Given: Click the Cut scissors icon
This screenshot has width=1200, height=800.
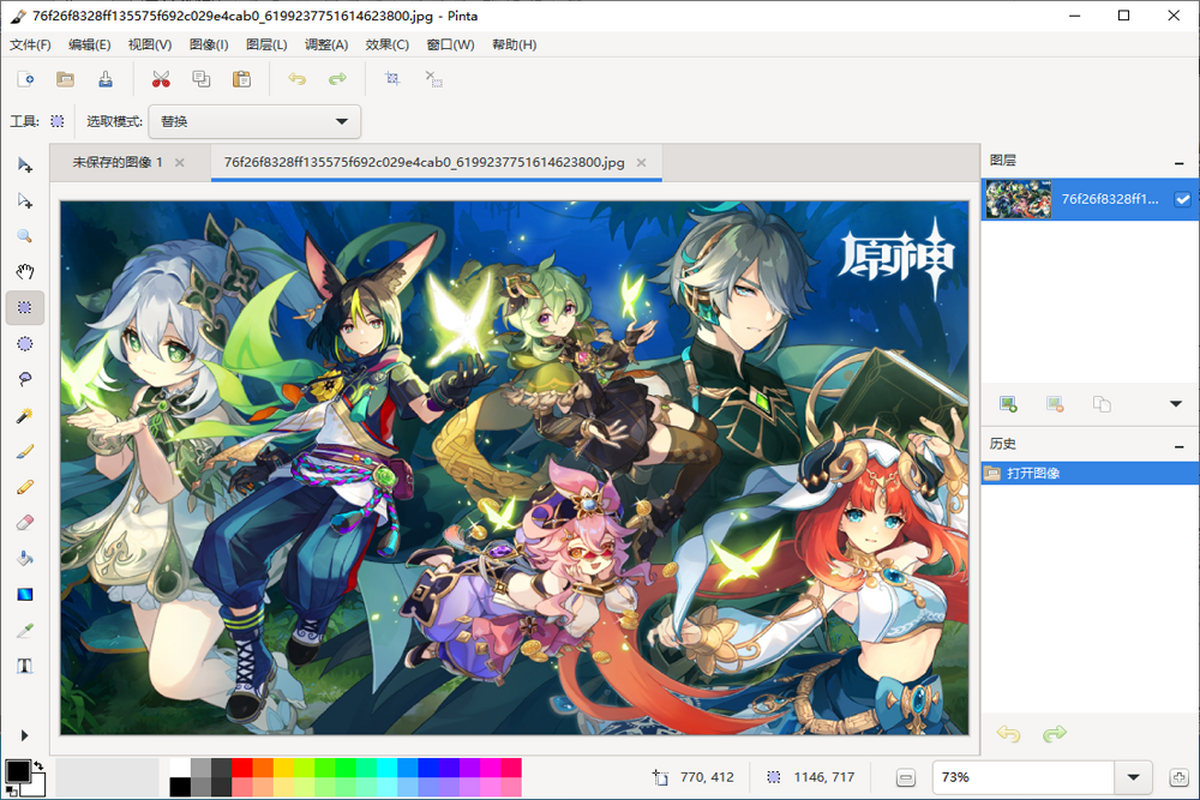Looking at the screenshot, I should (160, 79).
